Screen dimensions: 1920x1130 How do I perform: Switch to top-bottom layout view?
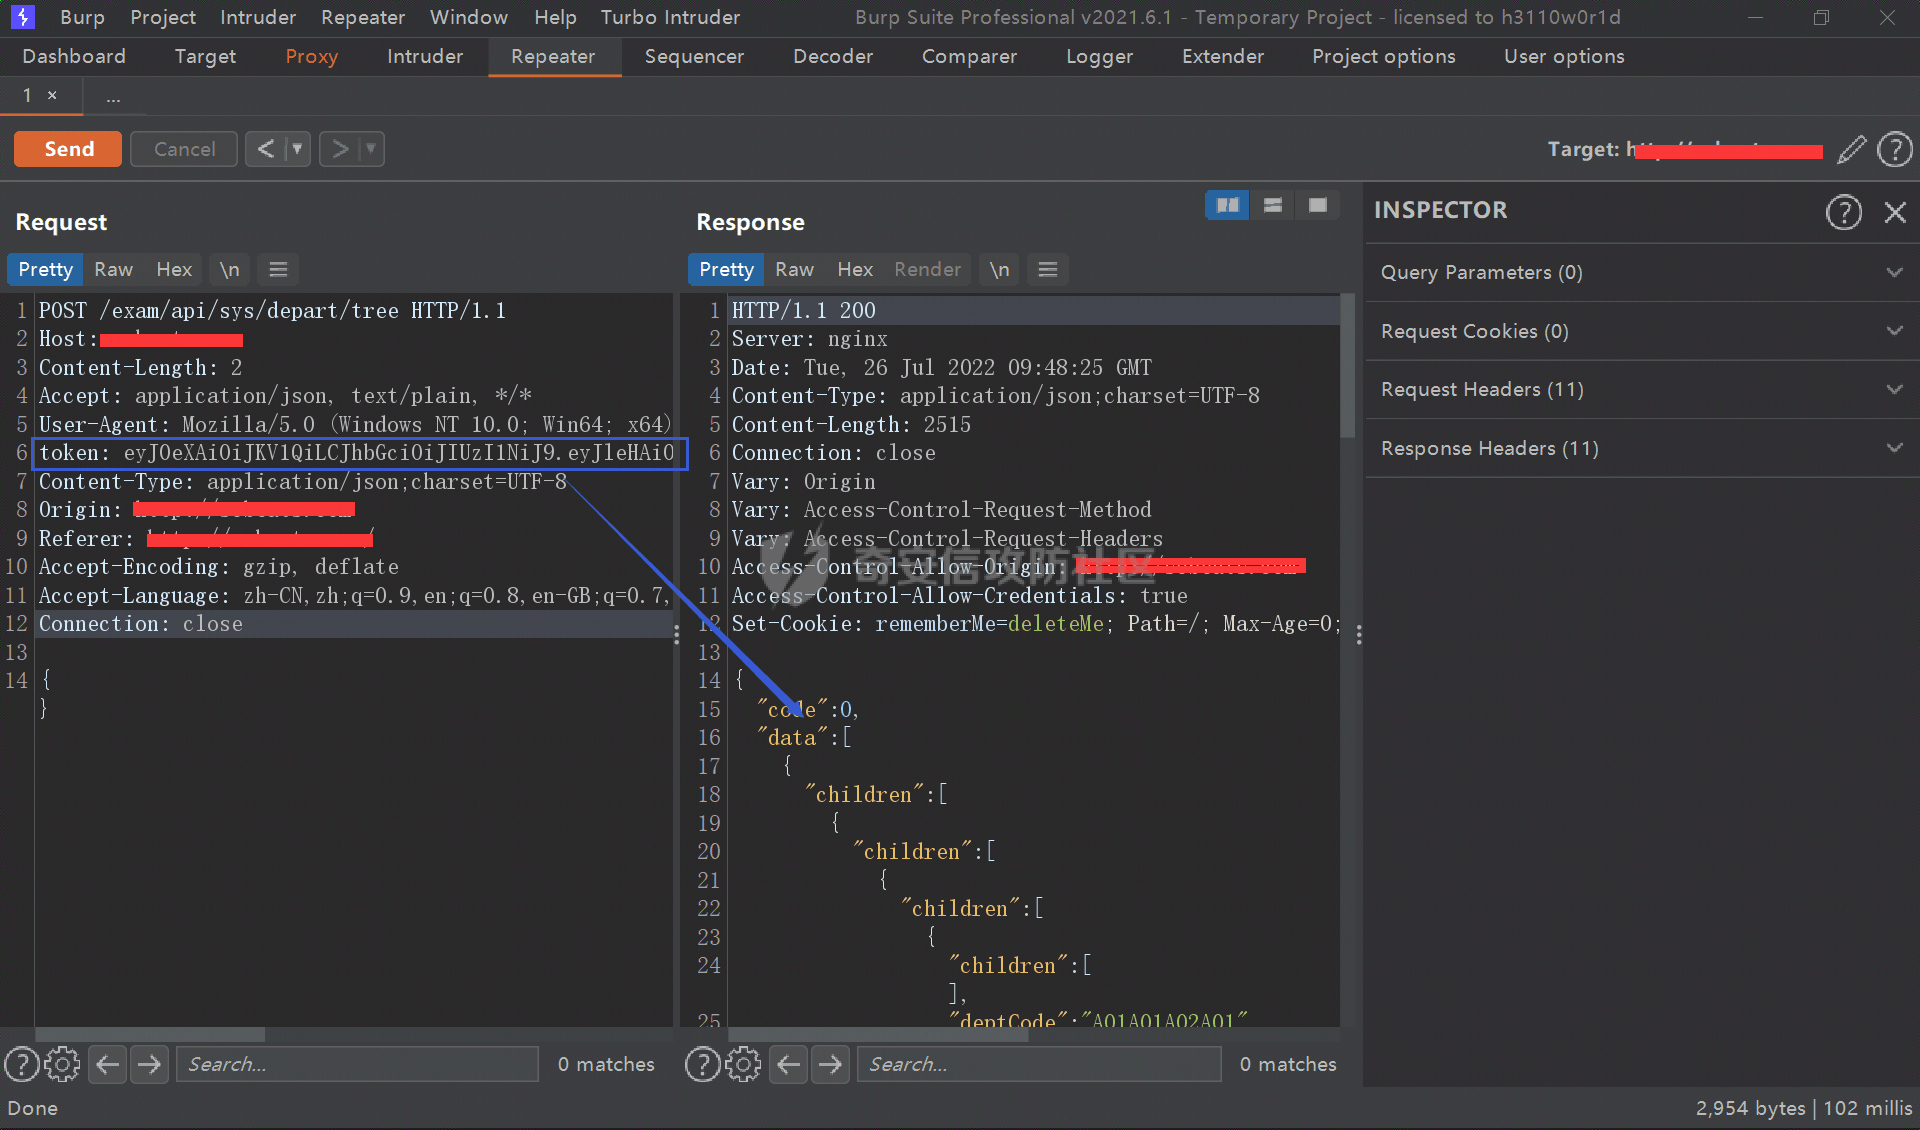click(1272, 205)
